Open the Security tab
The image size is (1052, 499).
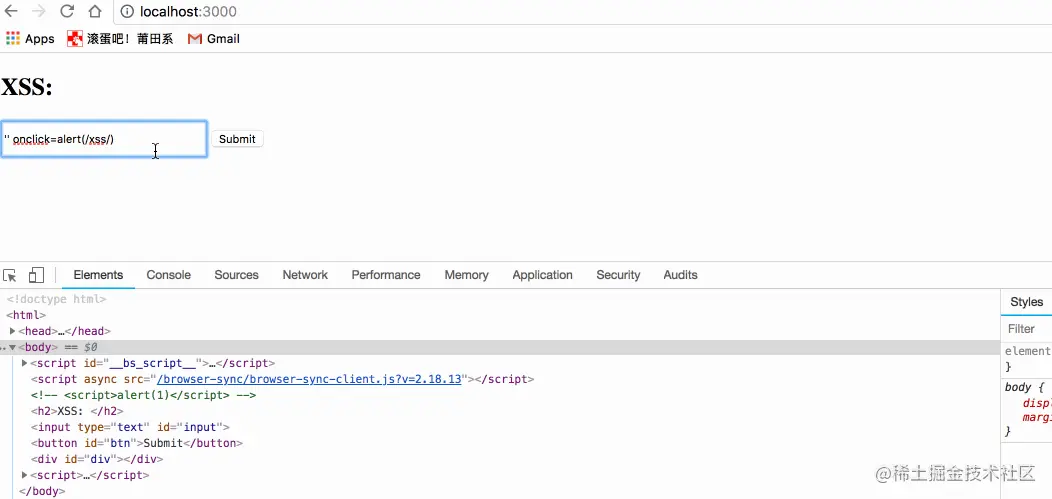pyautogui.click(x=618, y=275)
